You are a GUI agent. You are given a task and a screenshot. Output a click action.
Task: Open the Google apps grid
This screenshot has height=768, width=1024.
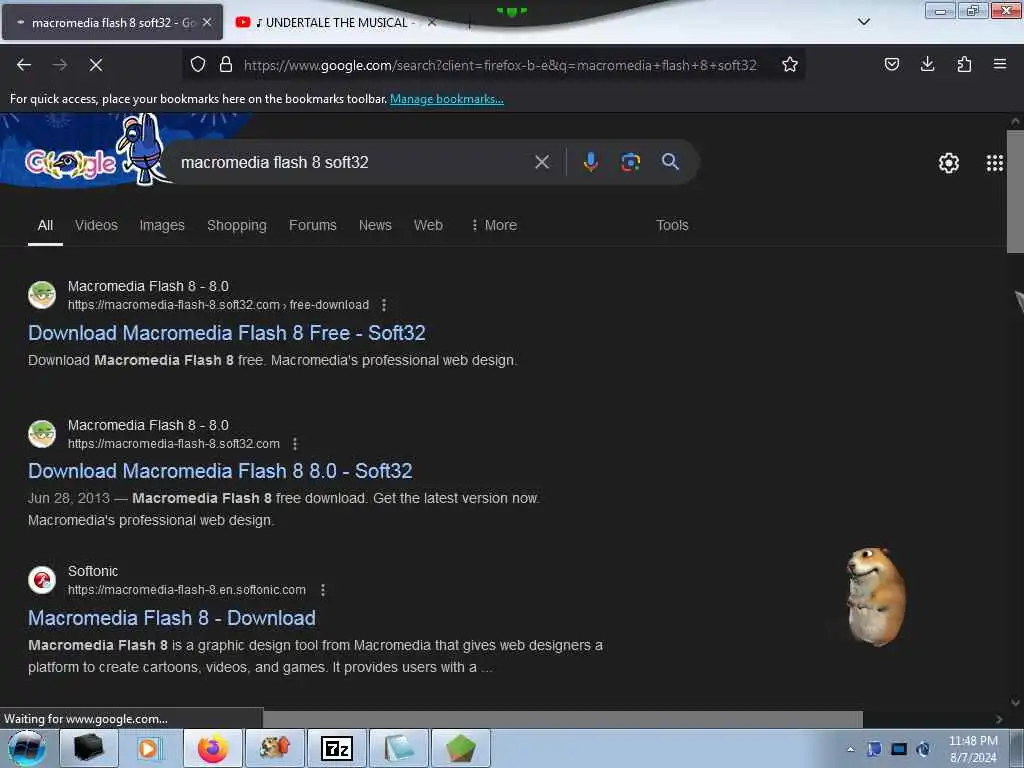pos(995,163)
